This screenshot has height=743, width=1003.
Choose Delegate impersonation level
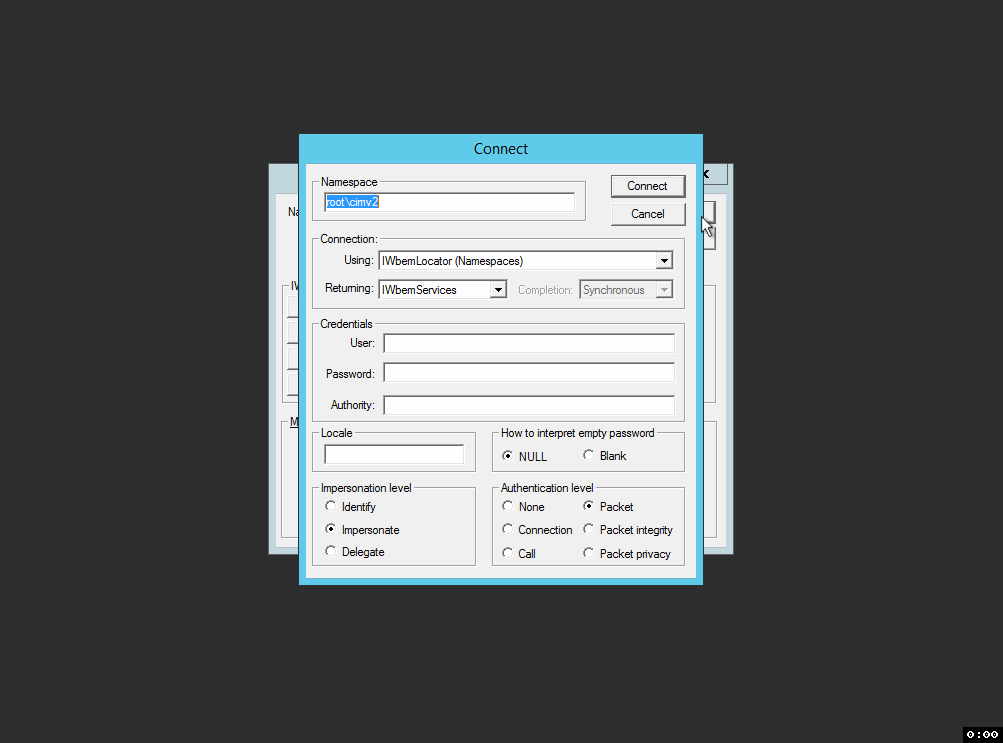tap(331, 552)
